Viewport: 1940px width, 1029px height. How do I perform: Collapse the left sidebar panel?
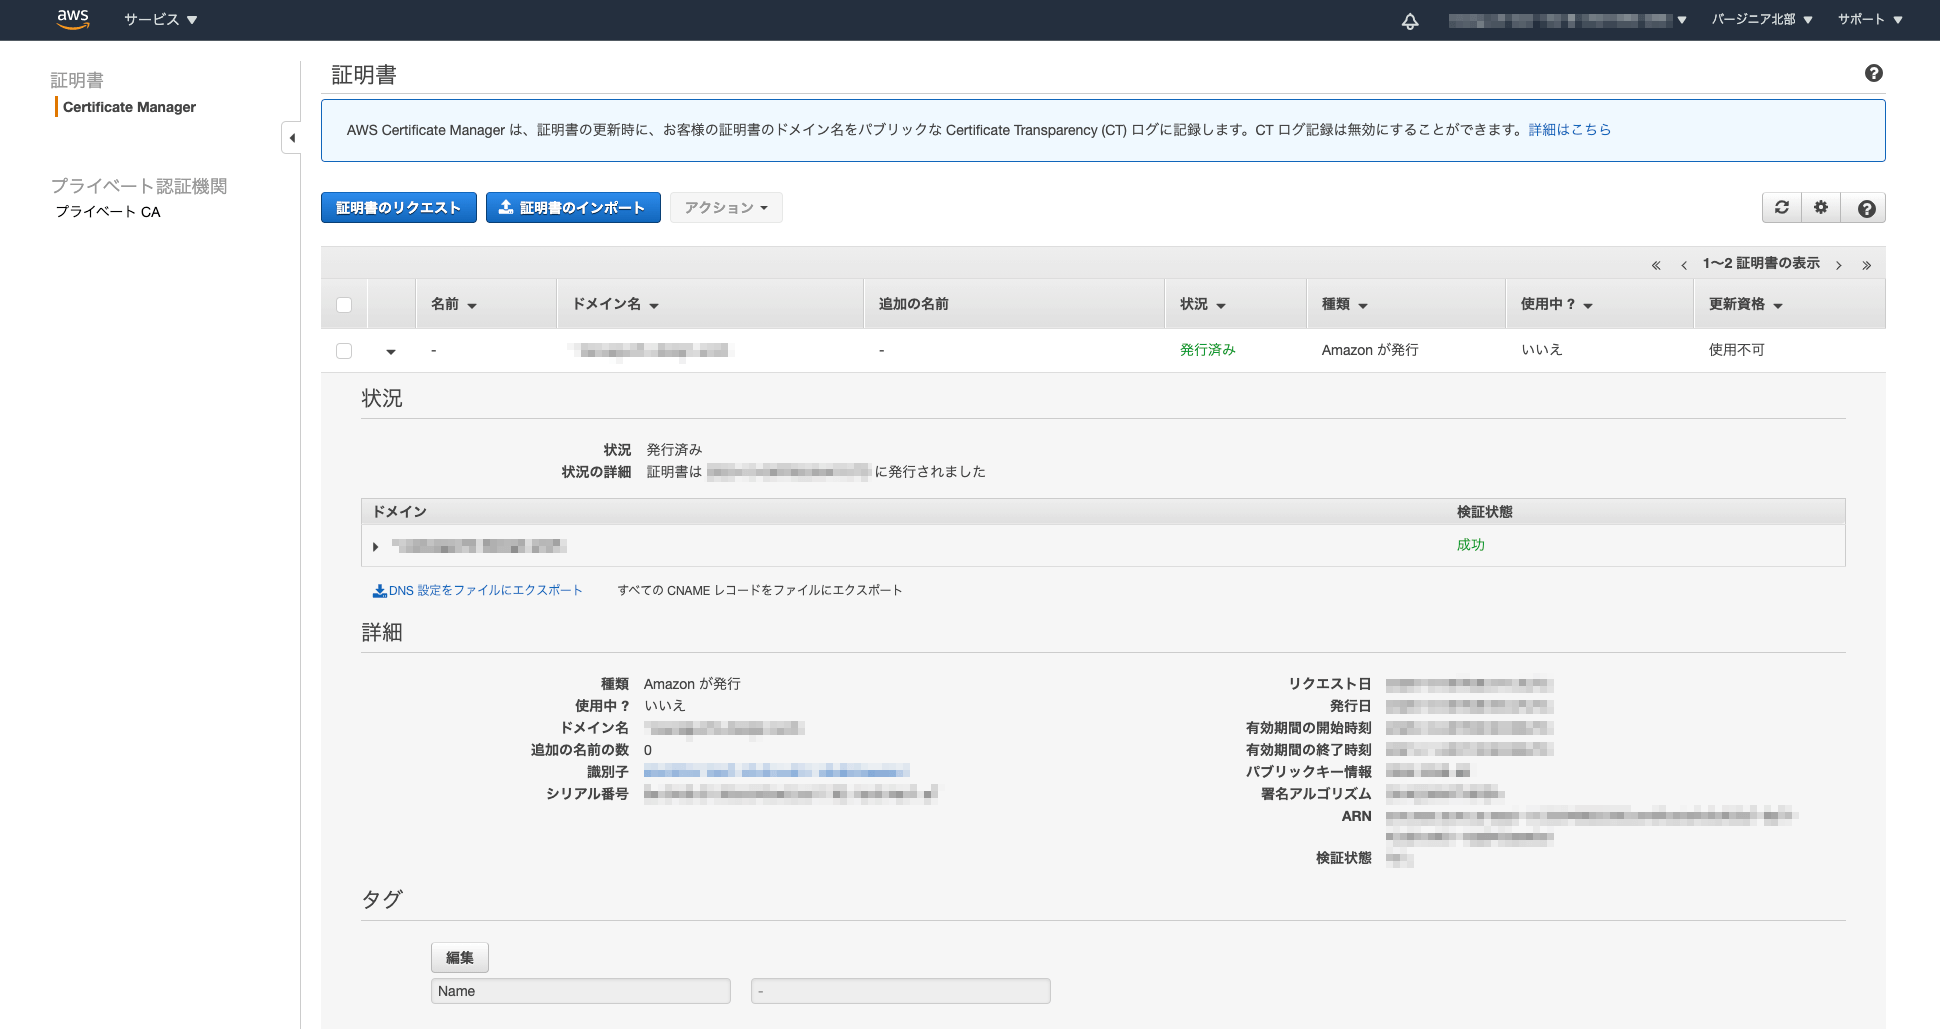(291, 138)
